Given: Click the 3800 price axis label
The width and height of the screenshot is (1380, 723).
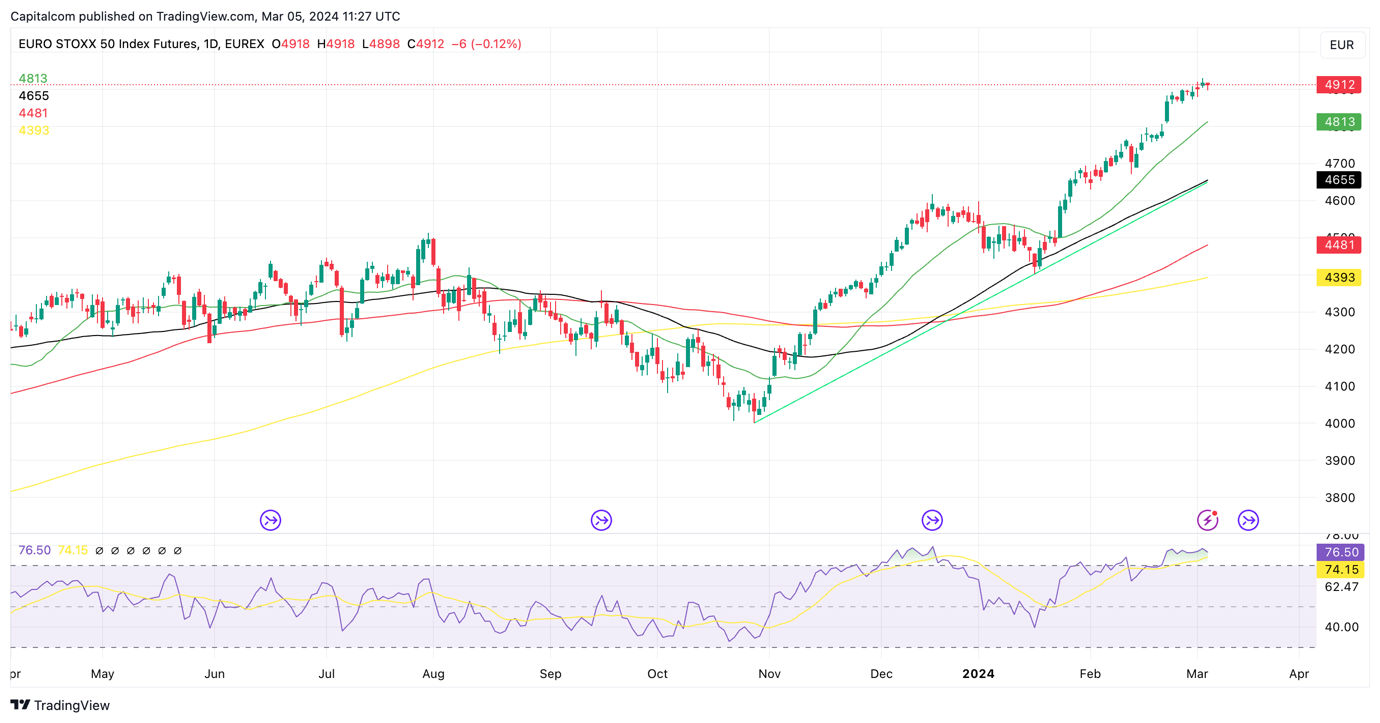Looking at the screenshot, I should point(1340,497).
